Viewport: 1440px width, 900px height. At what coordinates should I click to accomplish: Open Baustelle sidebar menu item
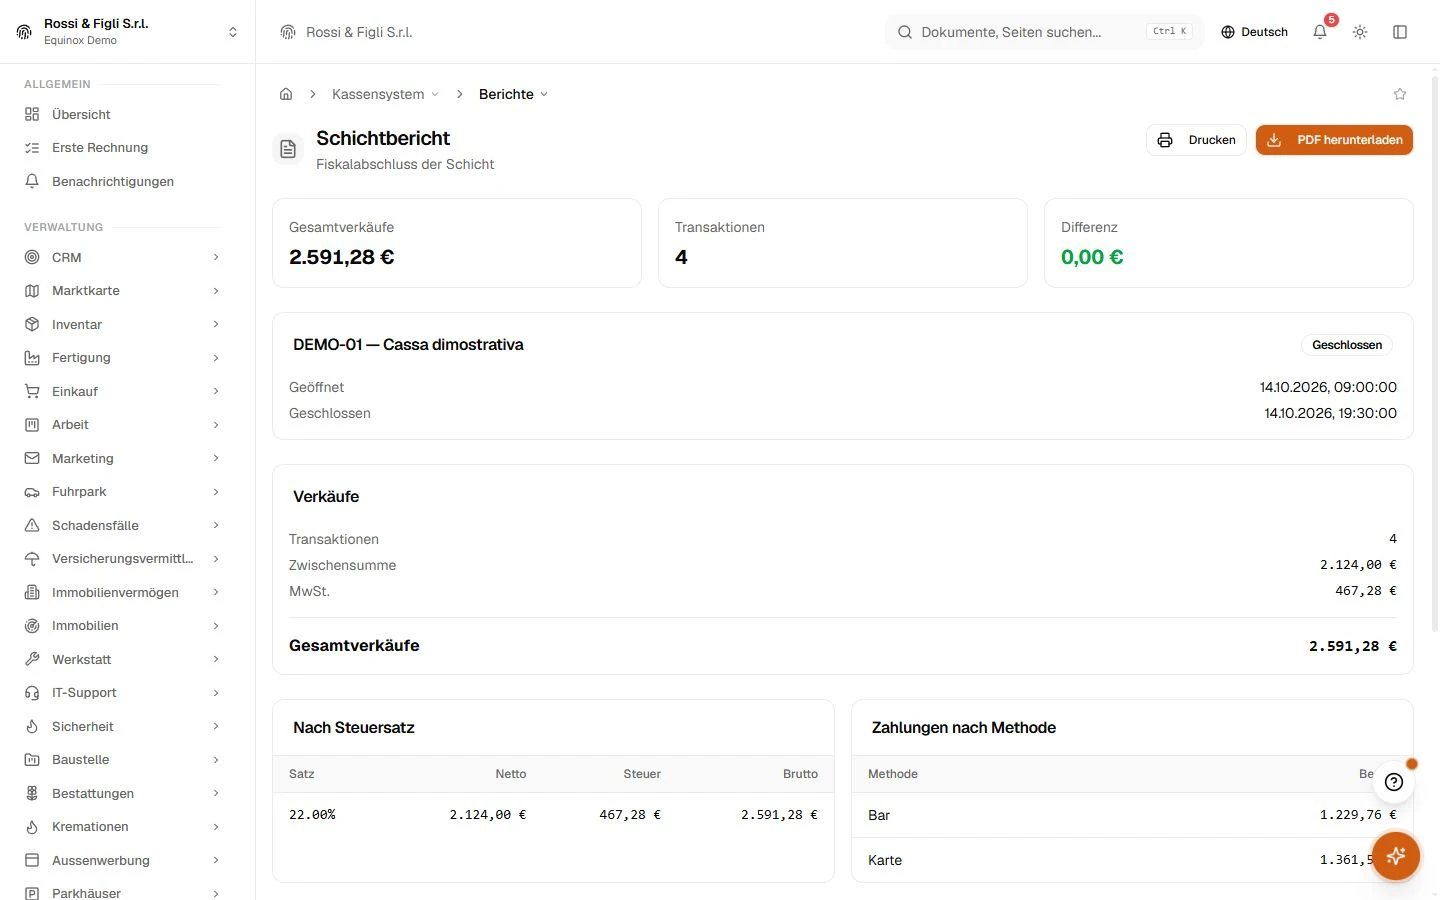(x=122, y=760)
